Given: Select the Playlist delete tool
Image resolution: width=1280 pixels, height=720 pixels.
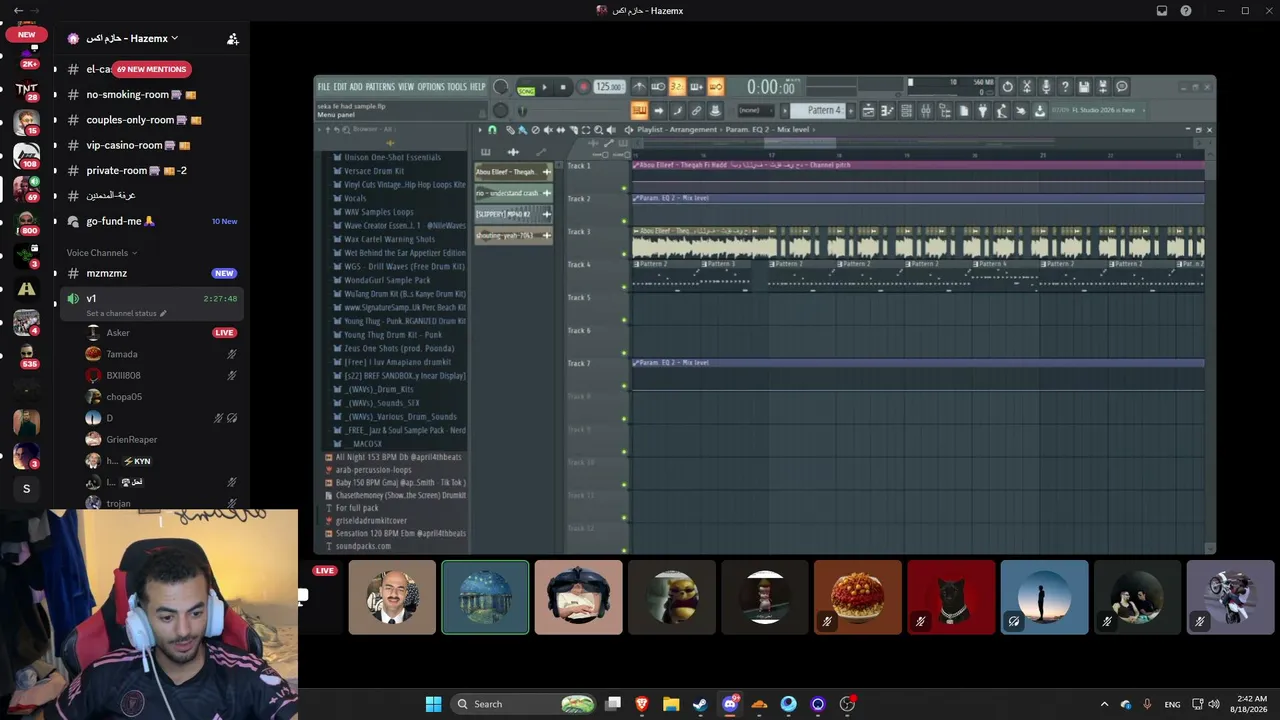Looking at the screenshot, I should 535,130.
